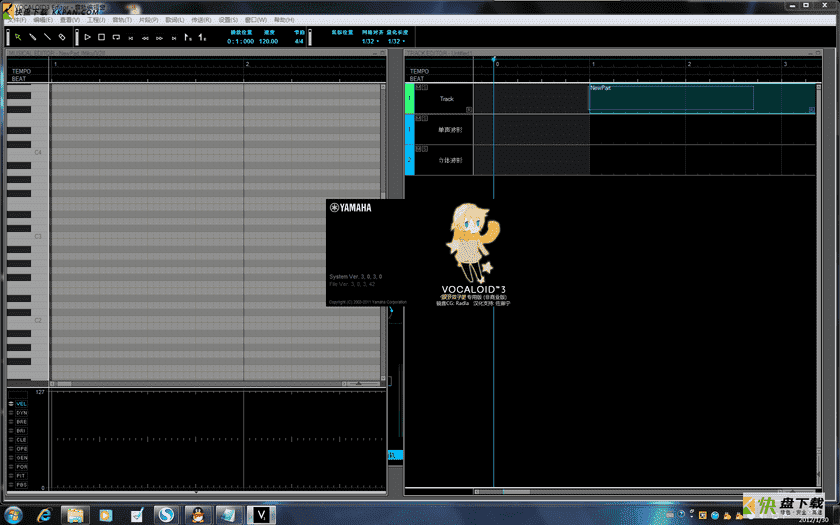Select the eraser tool
This screenshot has width=840, height=525.
62,37
